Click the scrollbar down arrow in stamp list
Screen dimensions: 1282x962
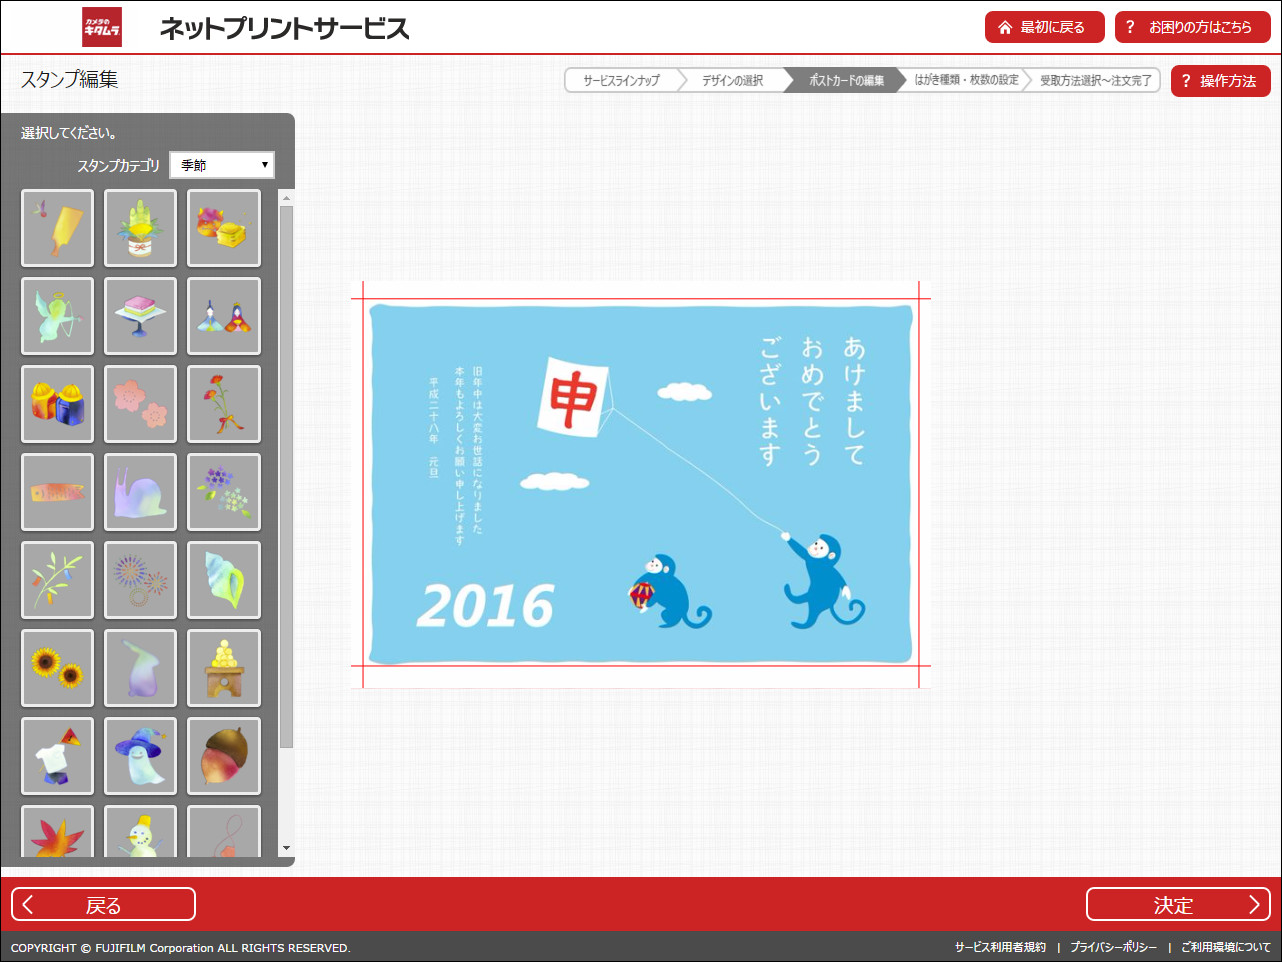pyautogui.click(x=288, y=848)
